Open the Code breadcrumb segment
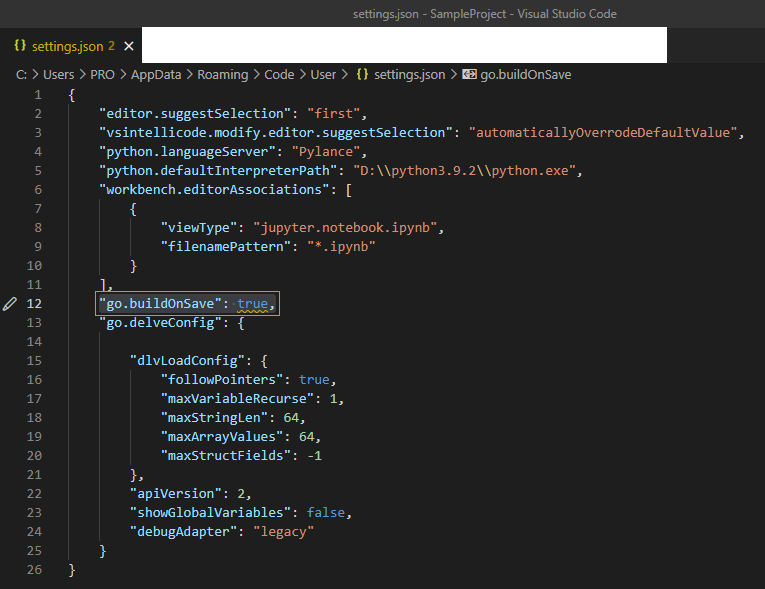This screenshot has width=765, height=589. coord(279,75)
